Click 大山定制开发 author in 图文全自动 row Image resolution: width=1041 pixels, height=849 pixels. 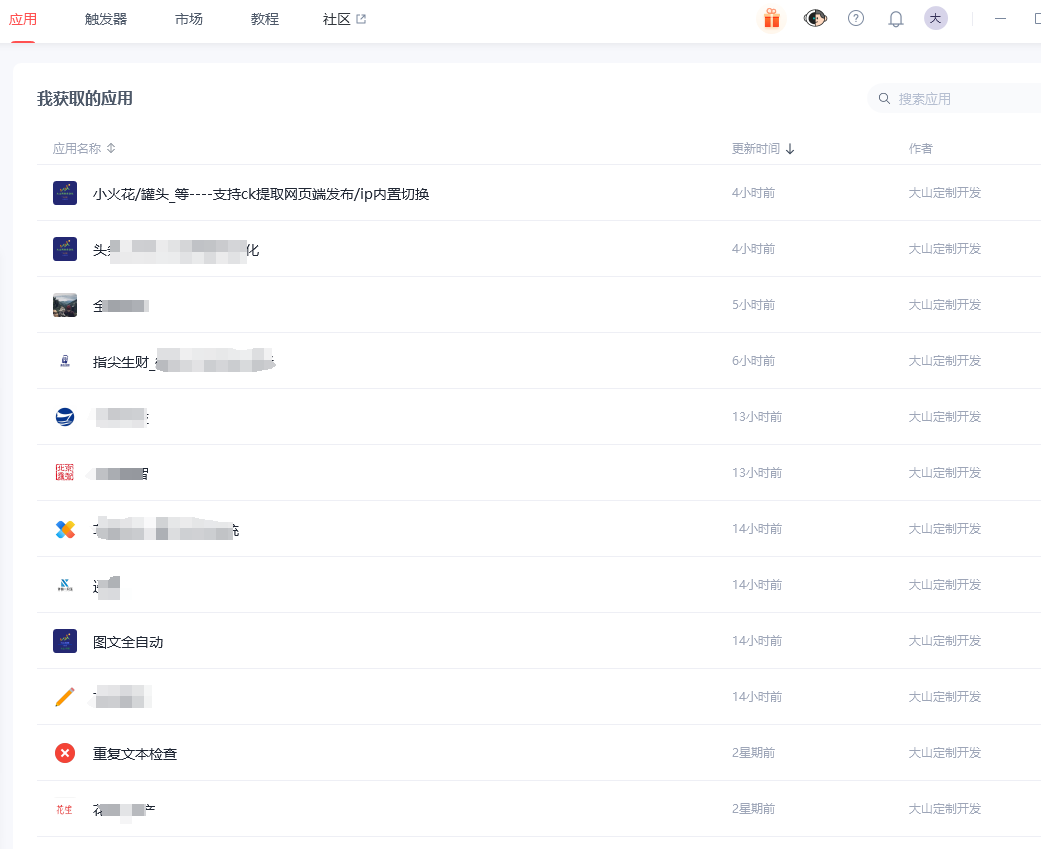coord(945,641)
